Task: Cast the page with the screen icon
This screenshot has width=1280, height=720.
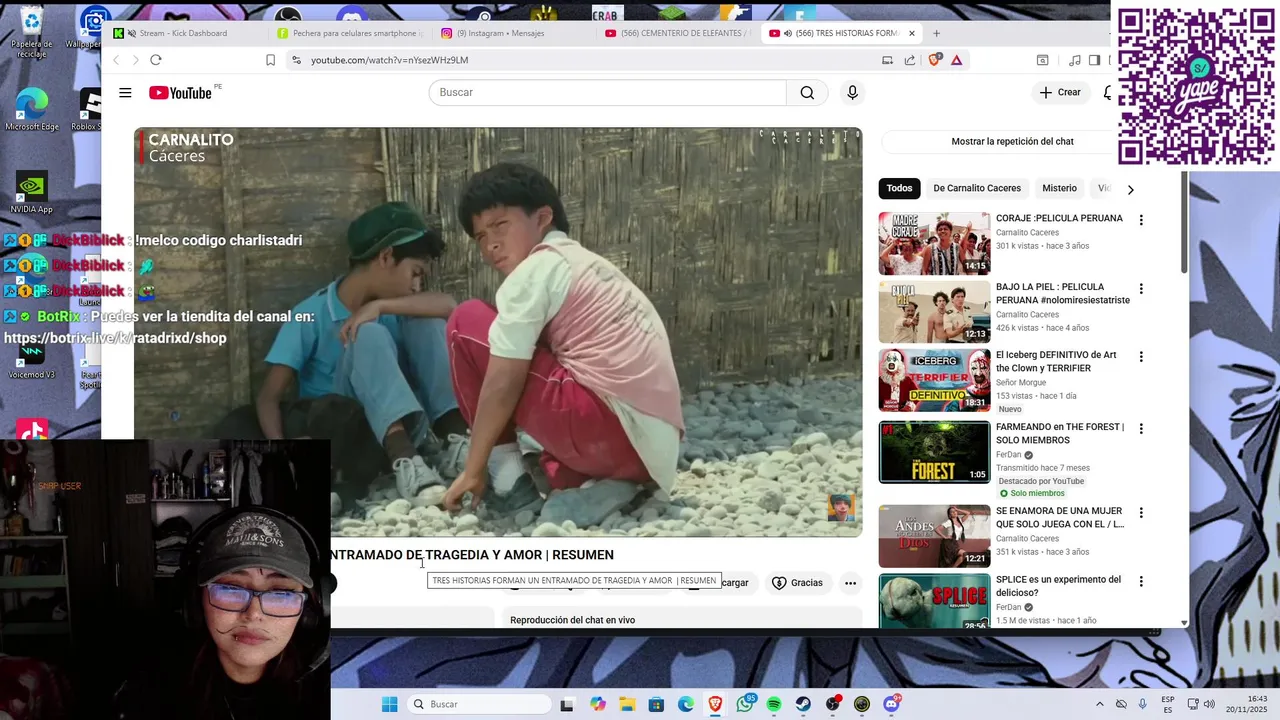Action: pos(887,60)
